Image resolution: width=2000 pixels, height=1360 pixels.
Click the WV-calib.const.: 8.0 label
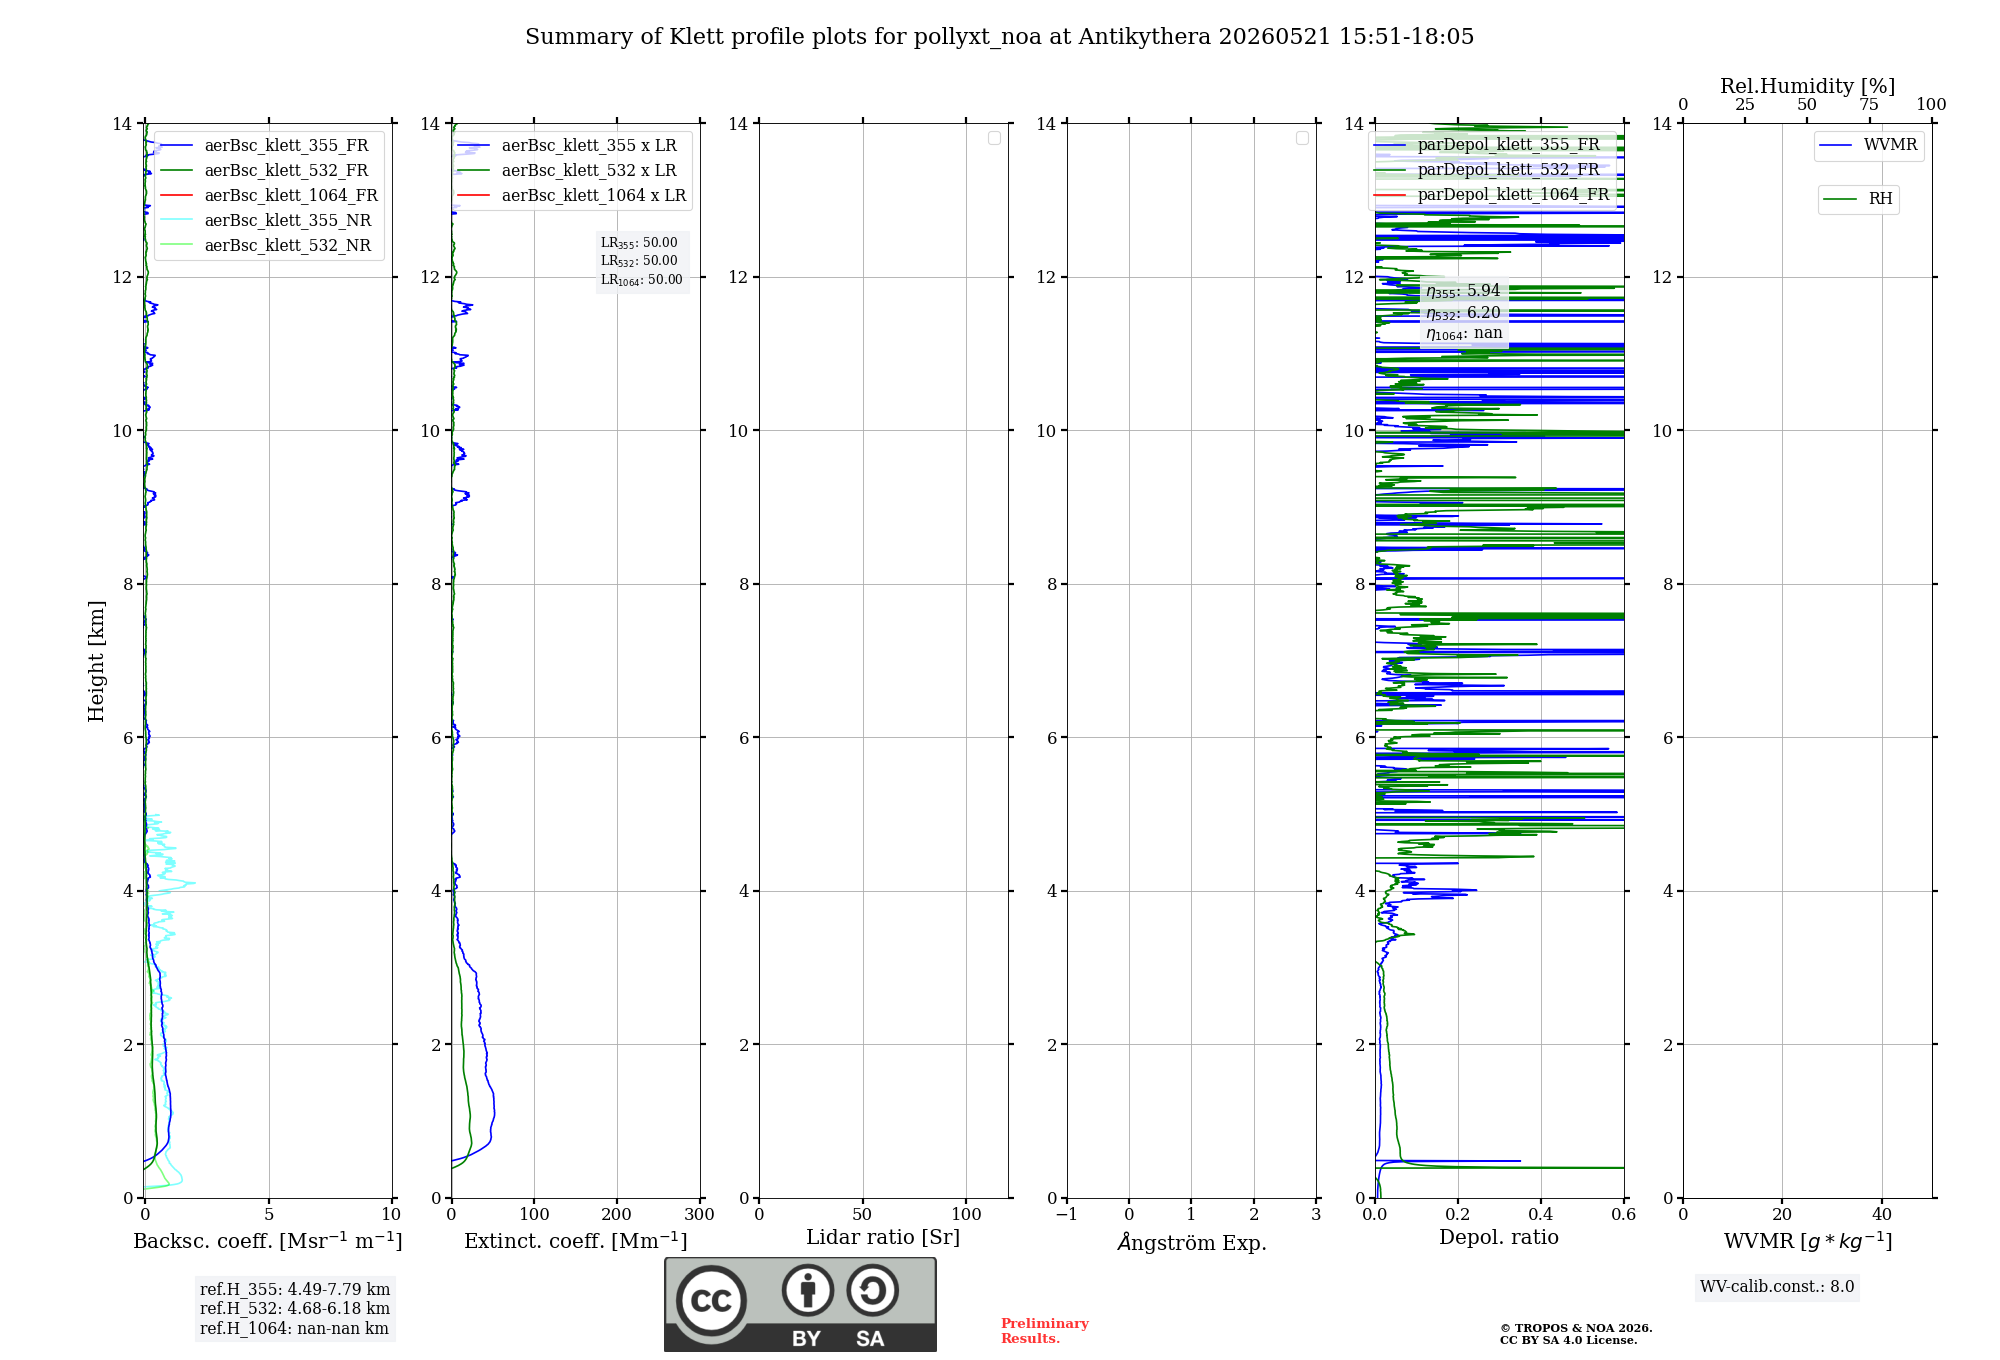point(1777,1287)
